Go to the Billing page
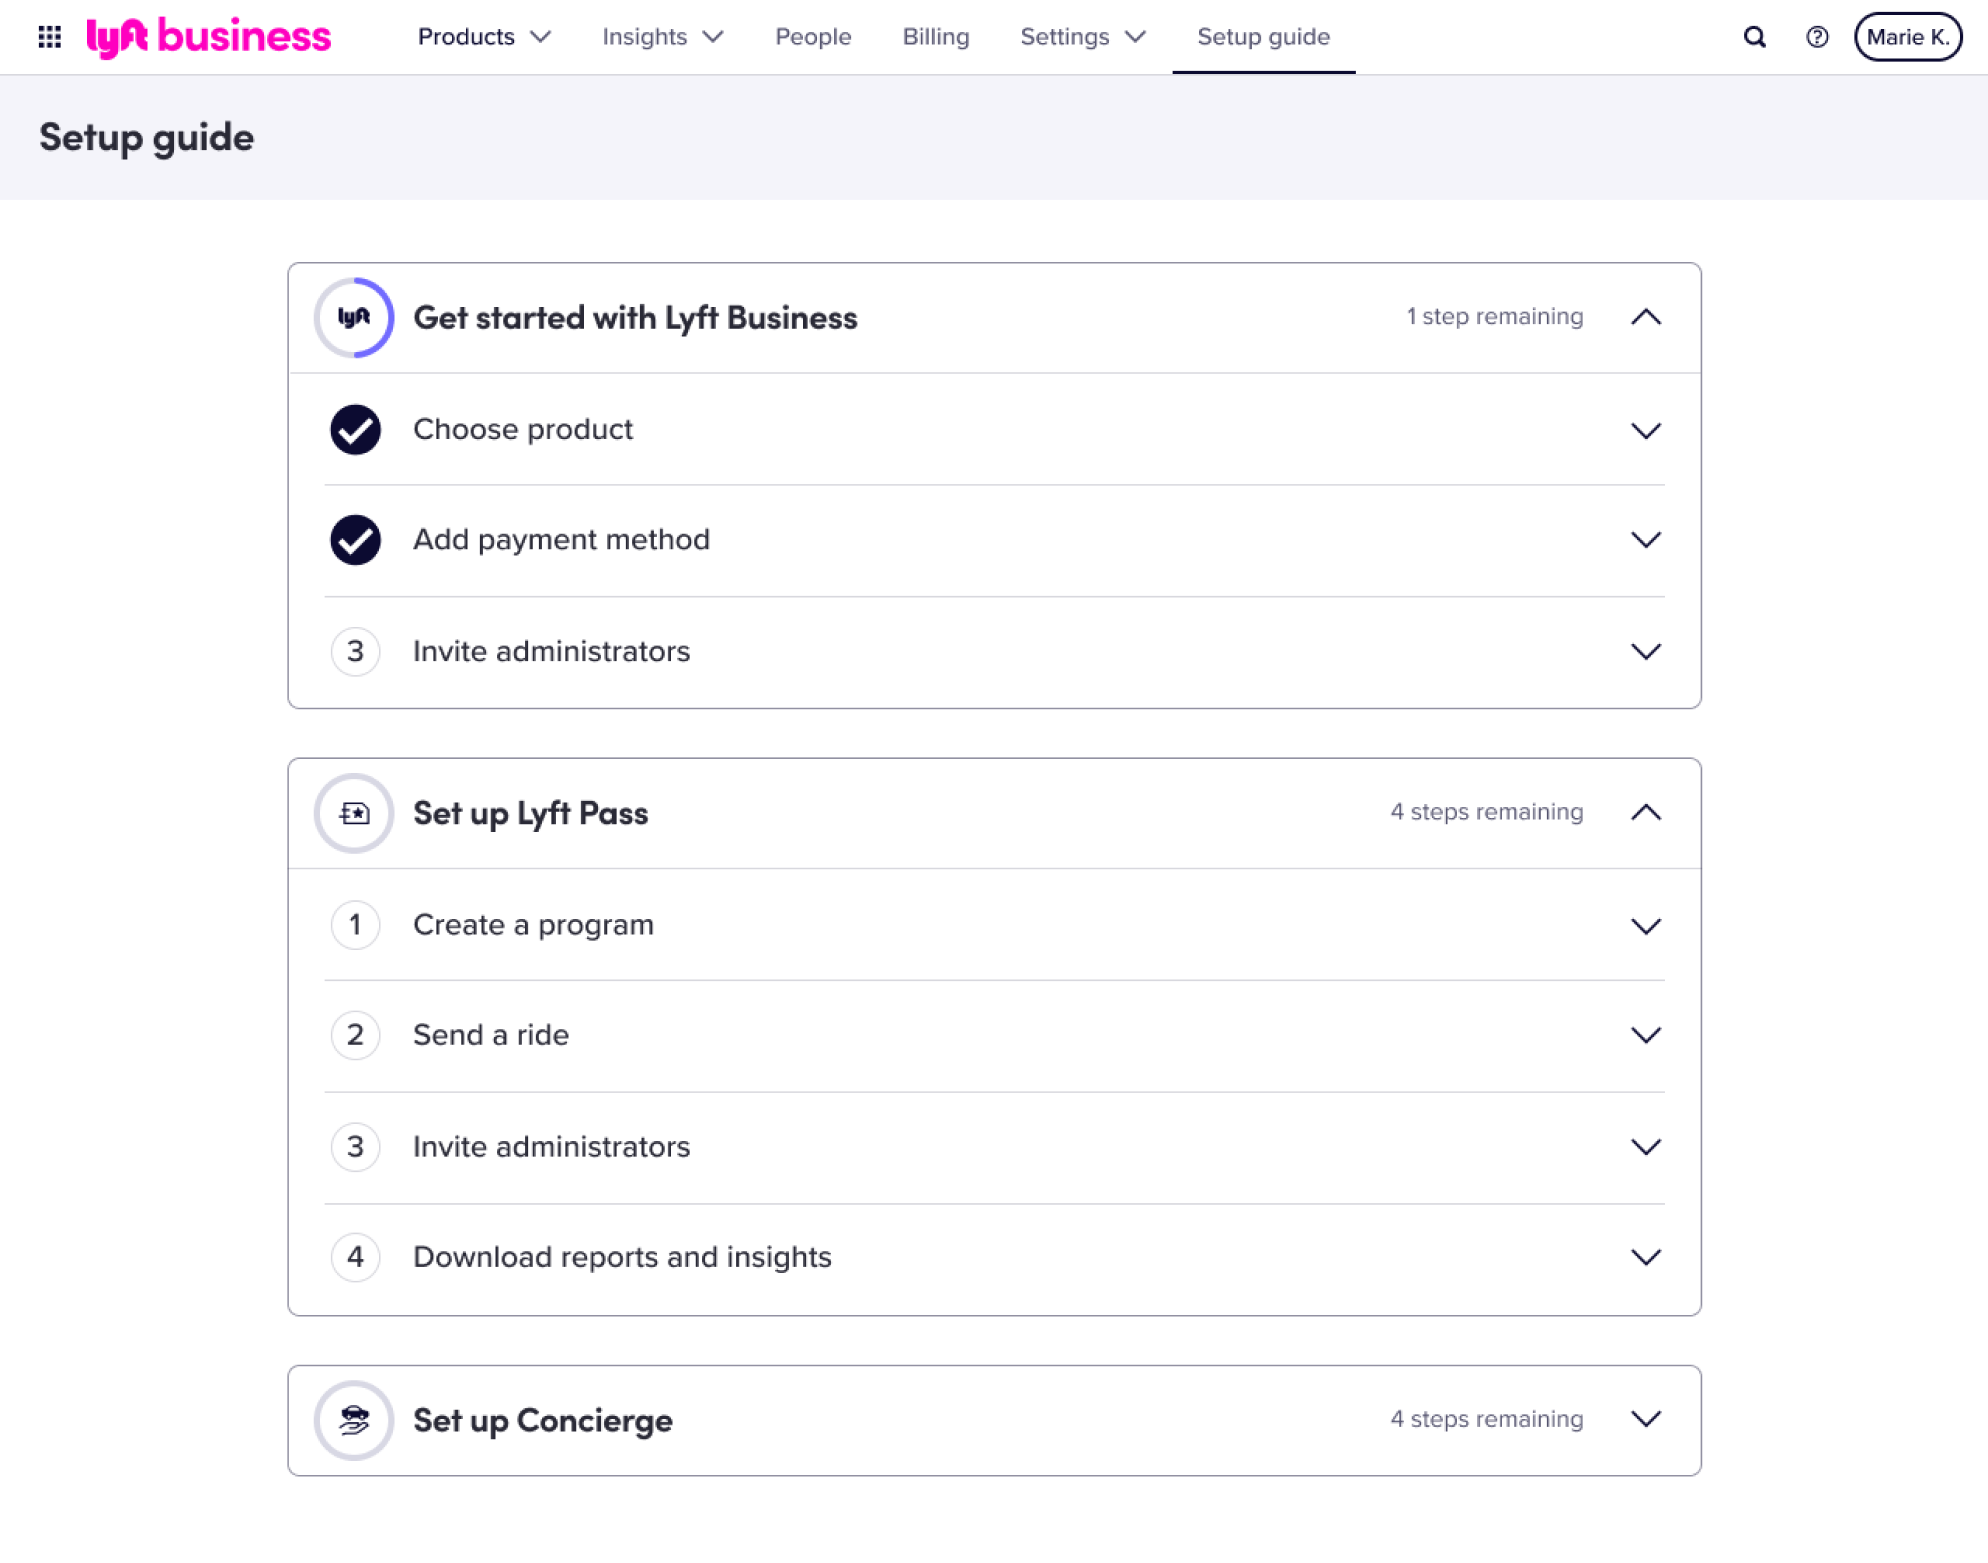 point(936,37)
